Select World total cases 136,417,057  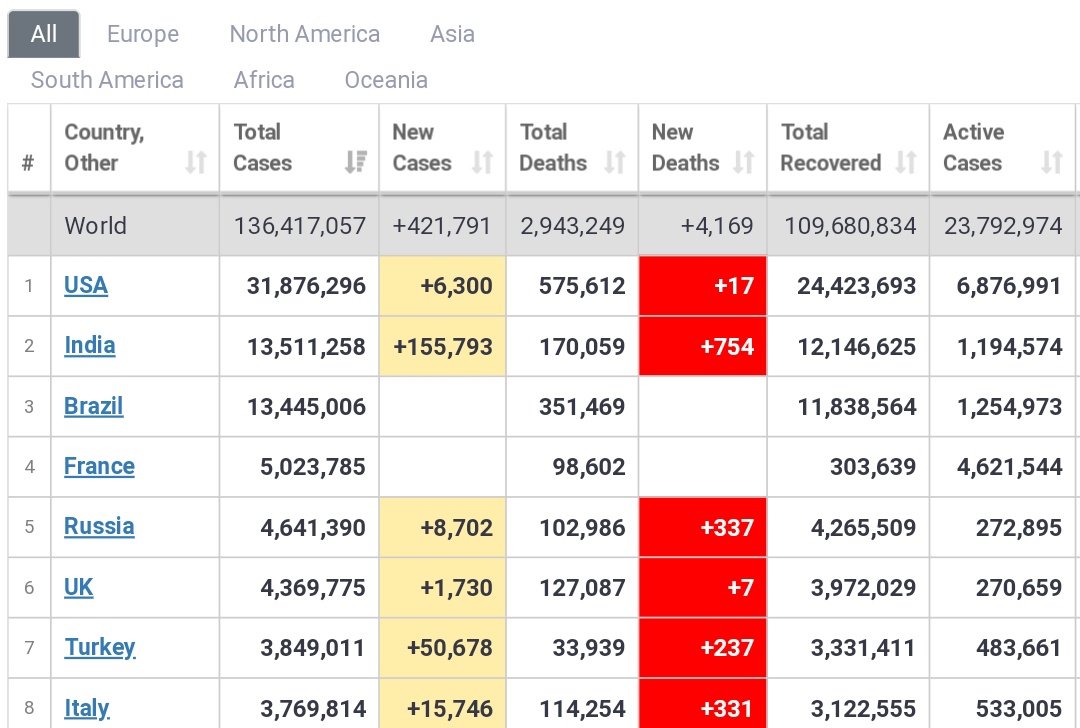[x=300, y=225]
